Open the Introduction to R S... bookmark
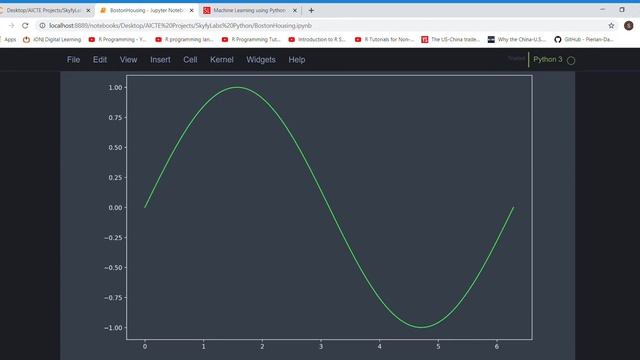This screenshot has height=360, width=640. tap(317, 39)
